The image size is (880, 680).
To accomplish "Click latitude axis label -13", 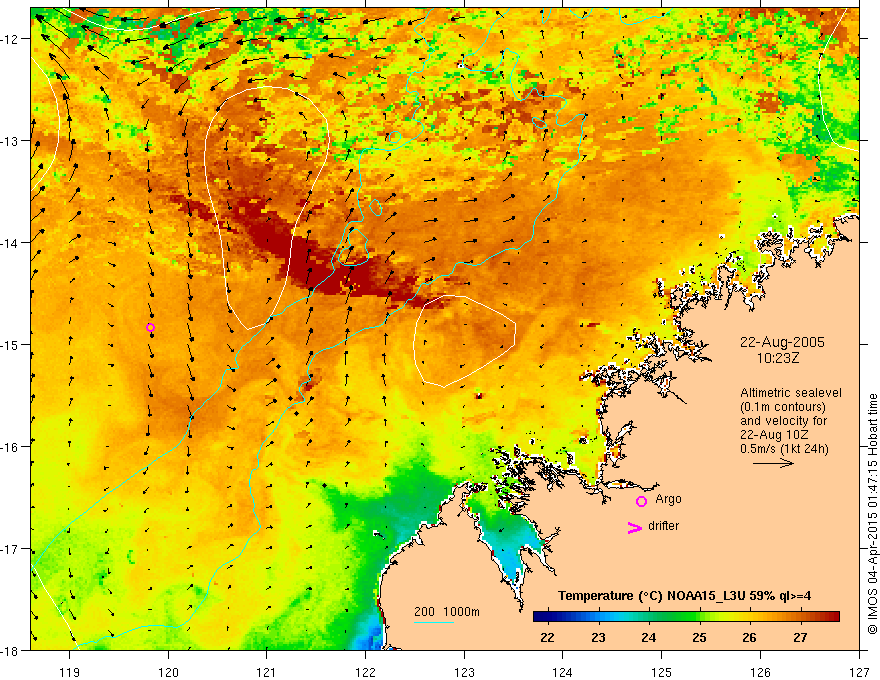I will (x=10, y=141).
